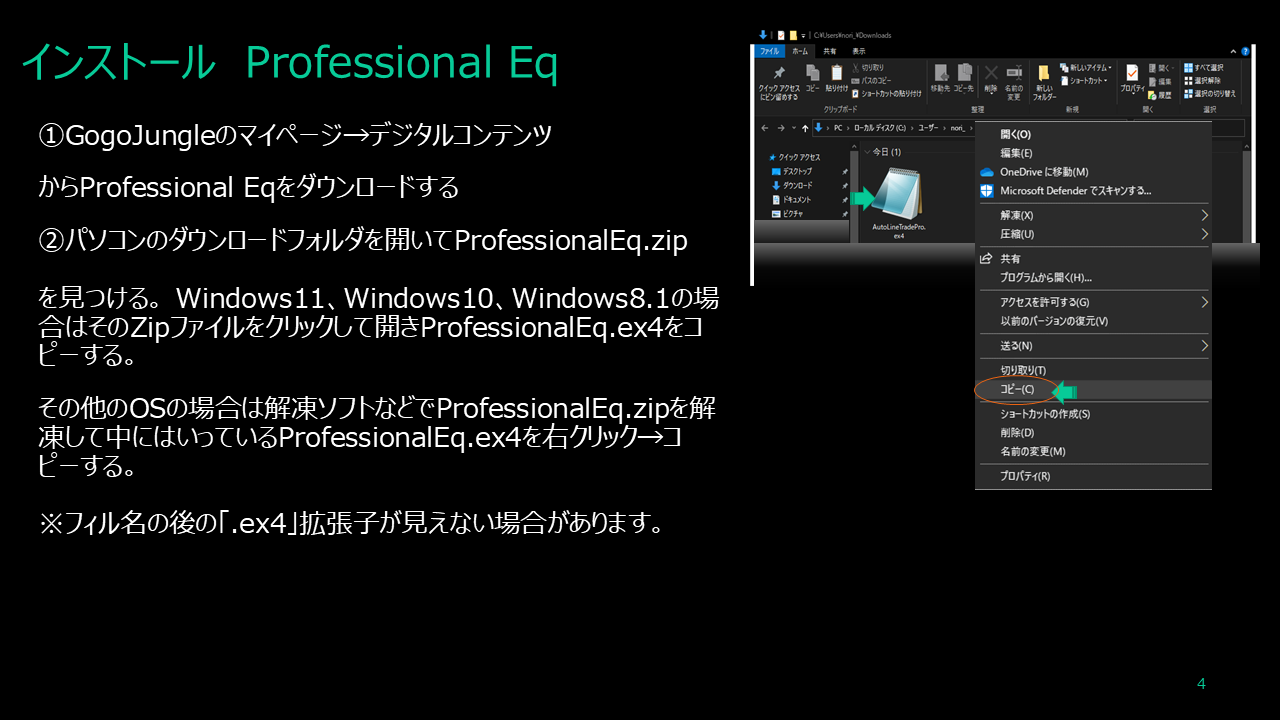Click the Copy to (コピー先) ribbon icon
The width and height of the screenshot is (1280, 720).
click(964, 74)
